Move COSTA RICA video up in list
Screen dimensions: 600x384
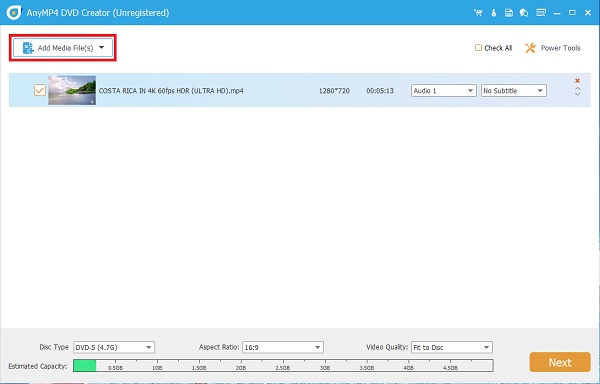coord(577,88)
